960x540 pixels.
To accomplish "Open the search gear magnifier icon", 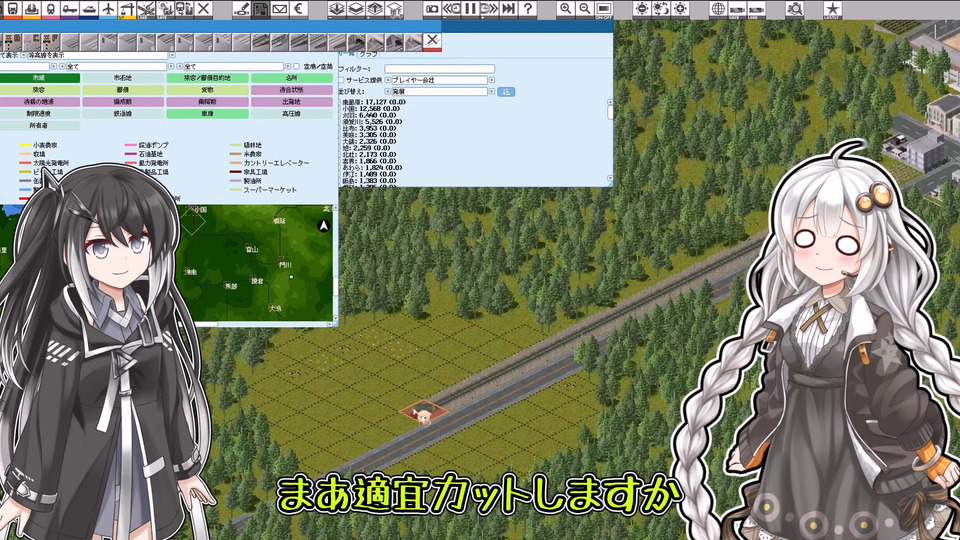I will pos(794,9).
